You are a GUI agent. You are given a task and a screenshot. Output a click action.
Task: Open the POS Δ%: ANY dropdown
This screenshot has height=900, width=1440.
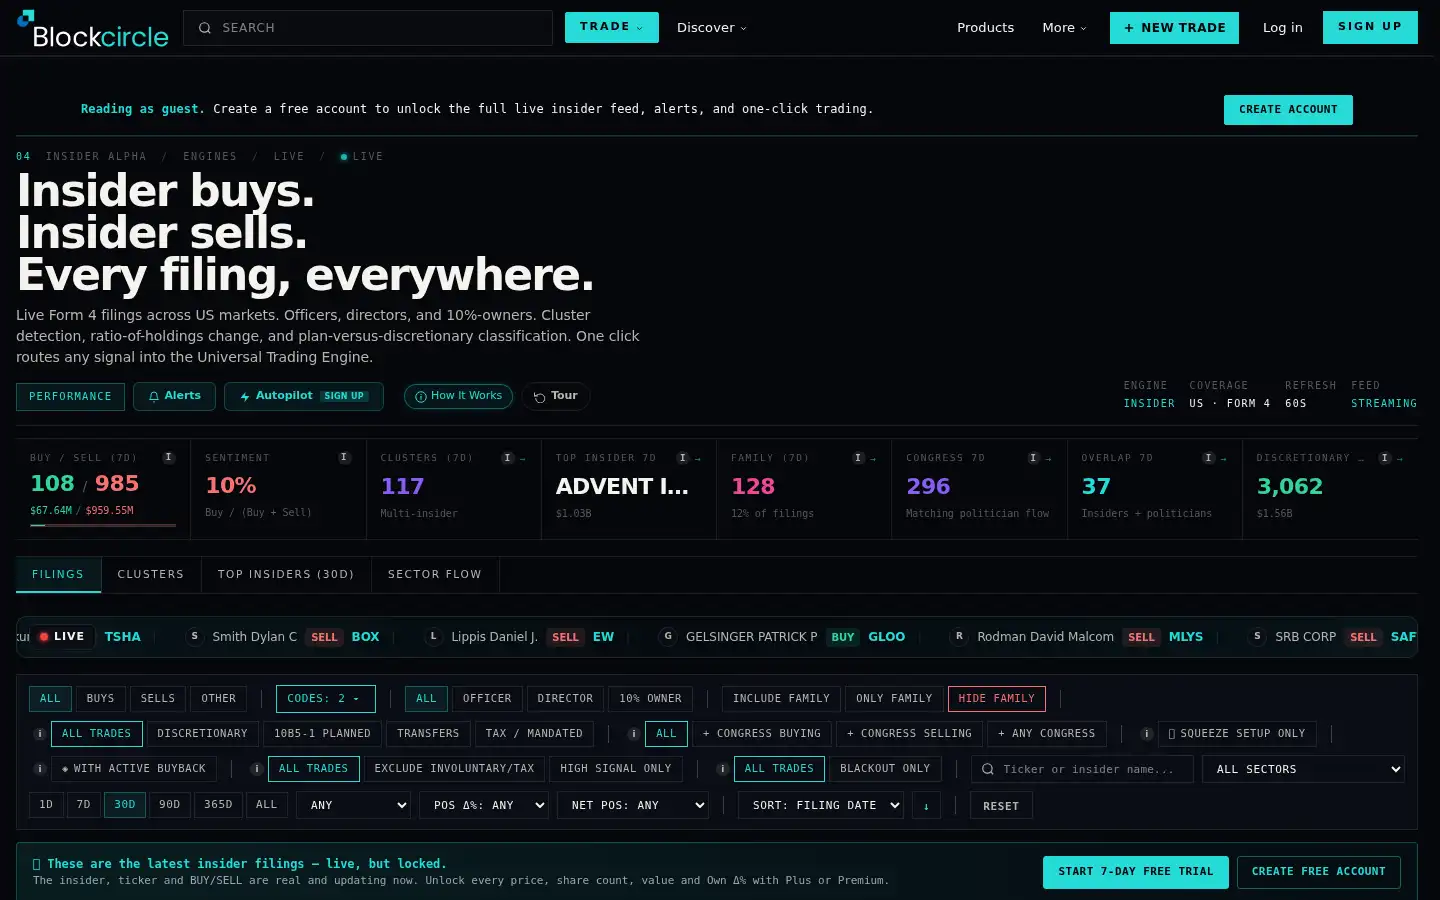(484, 805)
